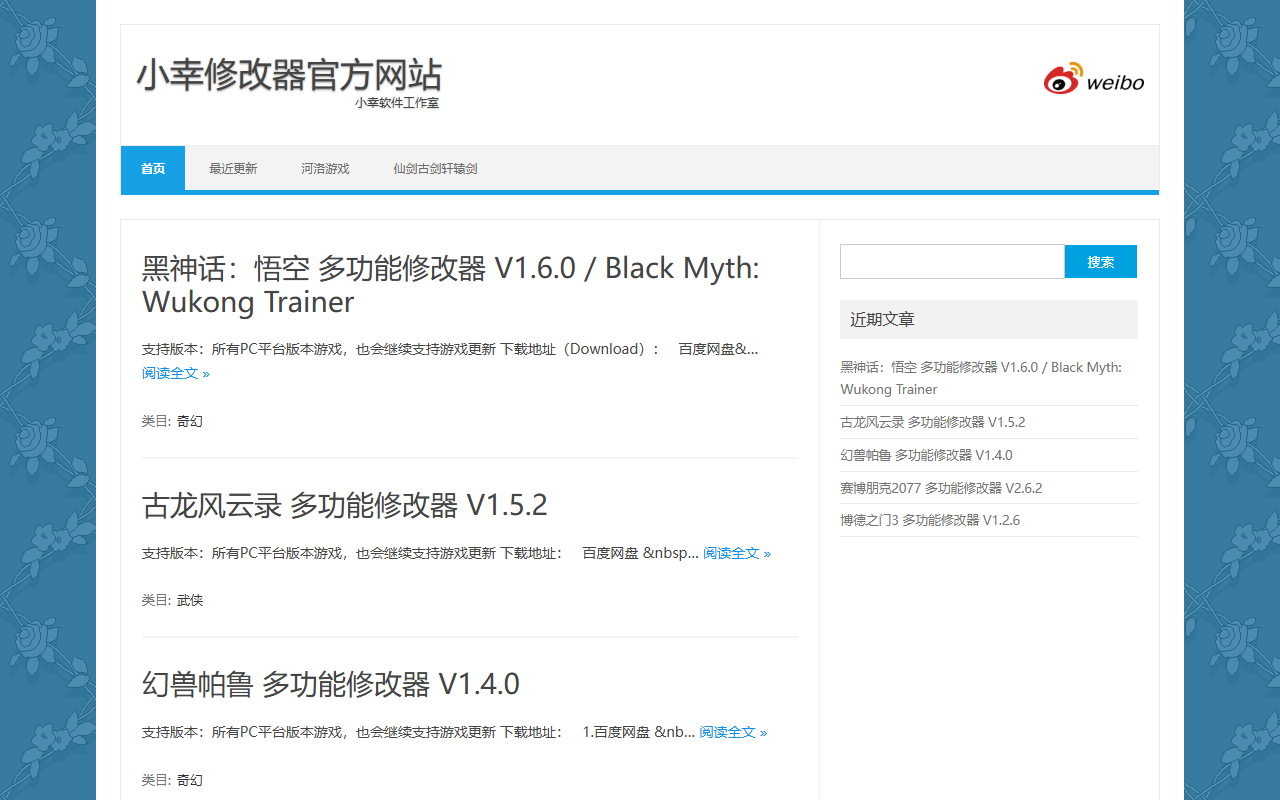The height and width of the screenshot is (800, 1280).
Task: Open the 奇幻 category under 幻兽帕鲁 post
Action: coord(190,780)
